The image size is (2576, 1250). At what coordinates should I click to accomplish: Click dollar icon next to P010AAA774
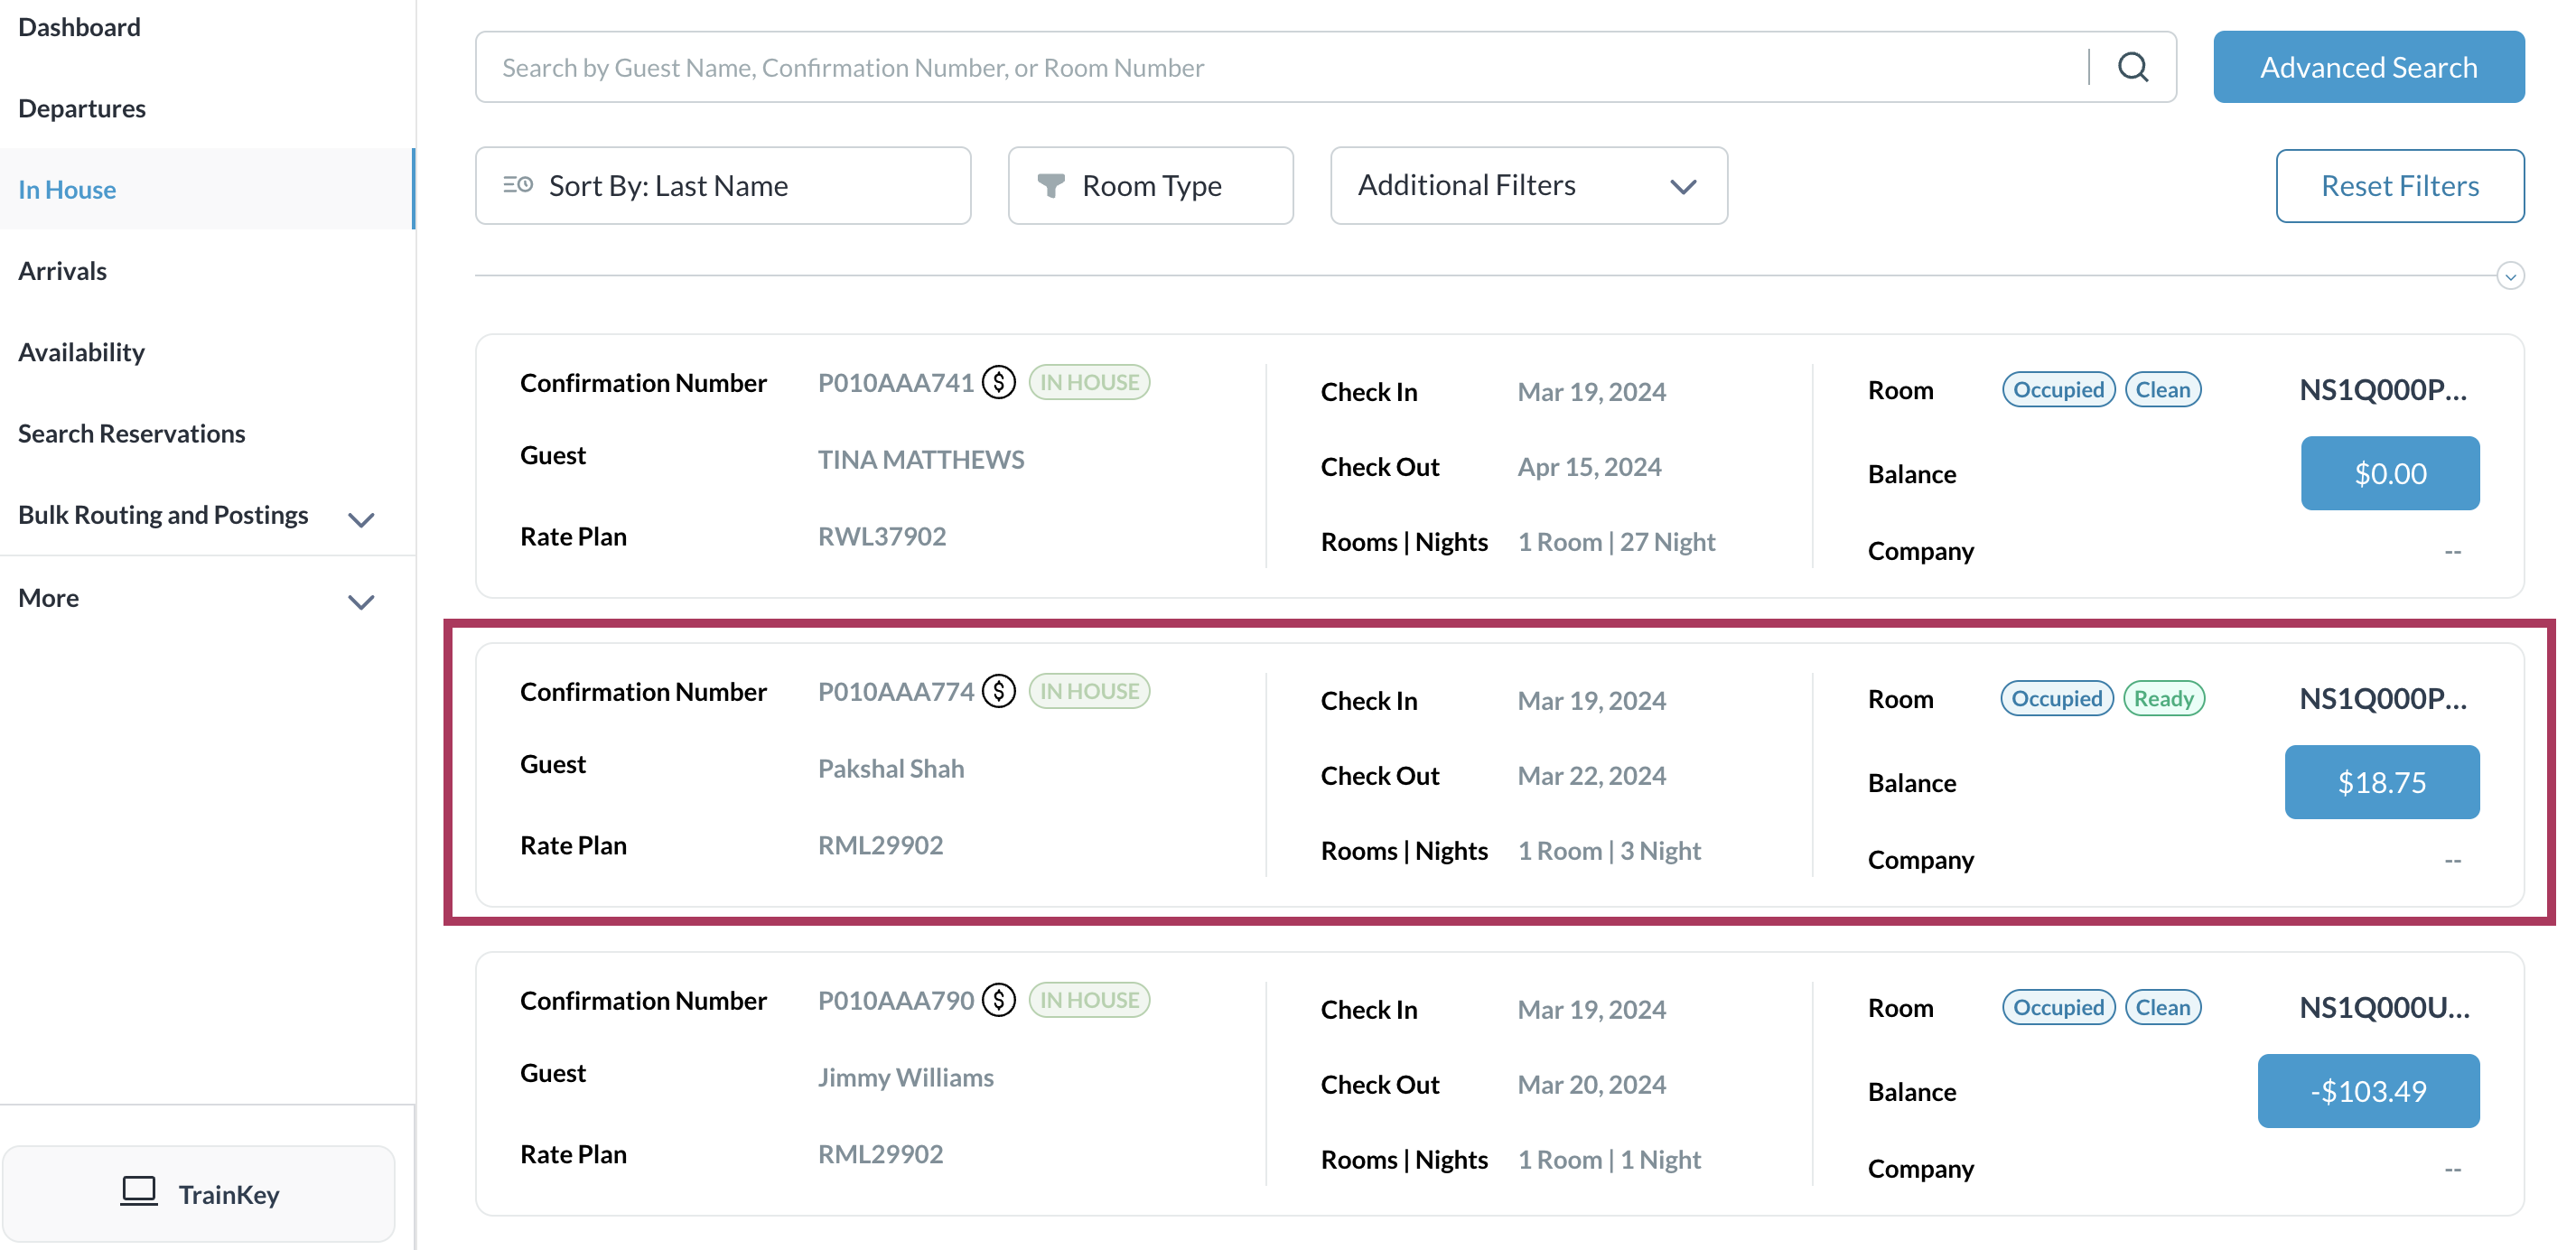[998, 691]
